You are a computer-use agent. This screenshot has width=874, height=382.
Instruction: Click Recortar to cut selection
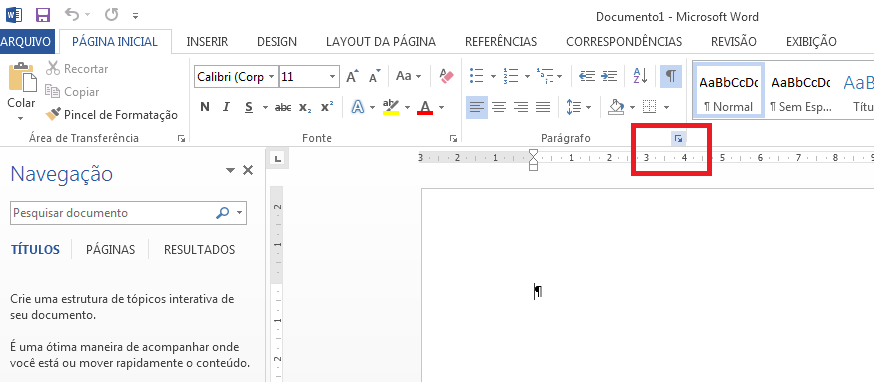click(77, 69)
